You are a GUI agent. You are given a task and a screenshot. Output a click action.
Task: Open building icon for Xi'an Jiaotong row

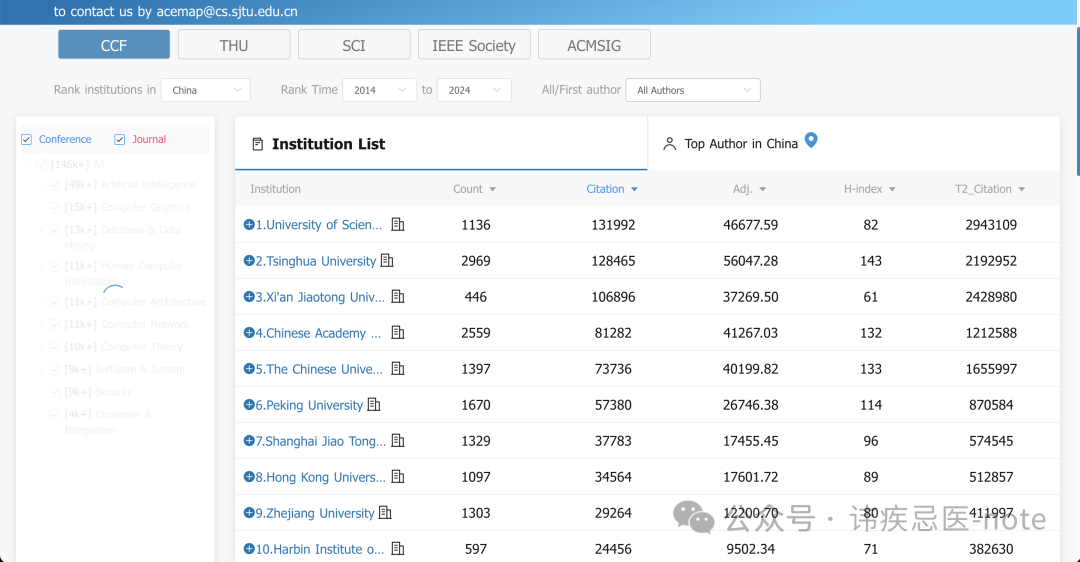[x=397, y=296]
